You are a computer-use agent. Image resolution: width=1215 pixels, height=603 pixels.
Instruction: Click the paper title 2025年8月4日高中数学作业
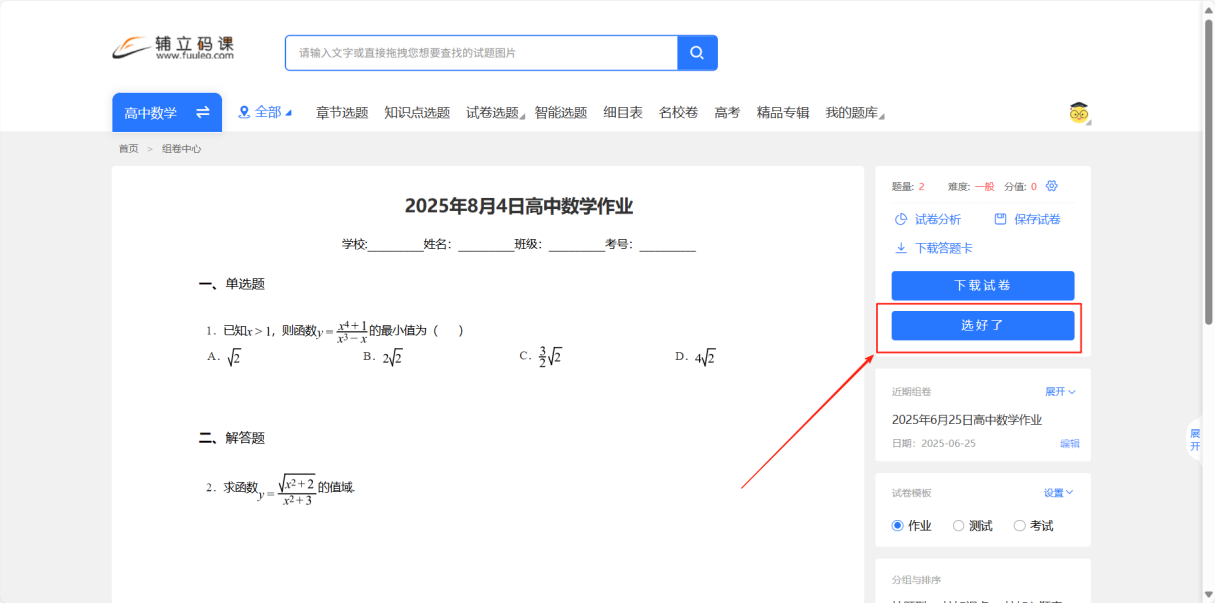519,207
